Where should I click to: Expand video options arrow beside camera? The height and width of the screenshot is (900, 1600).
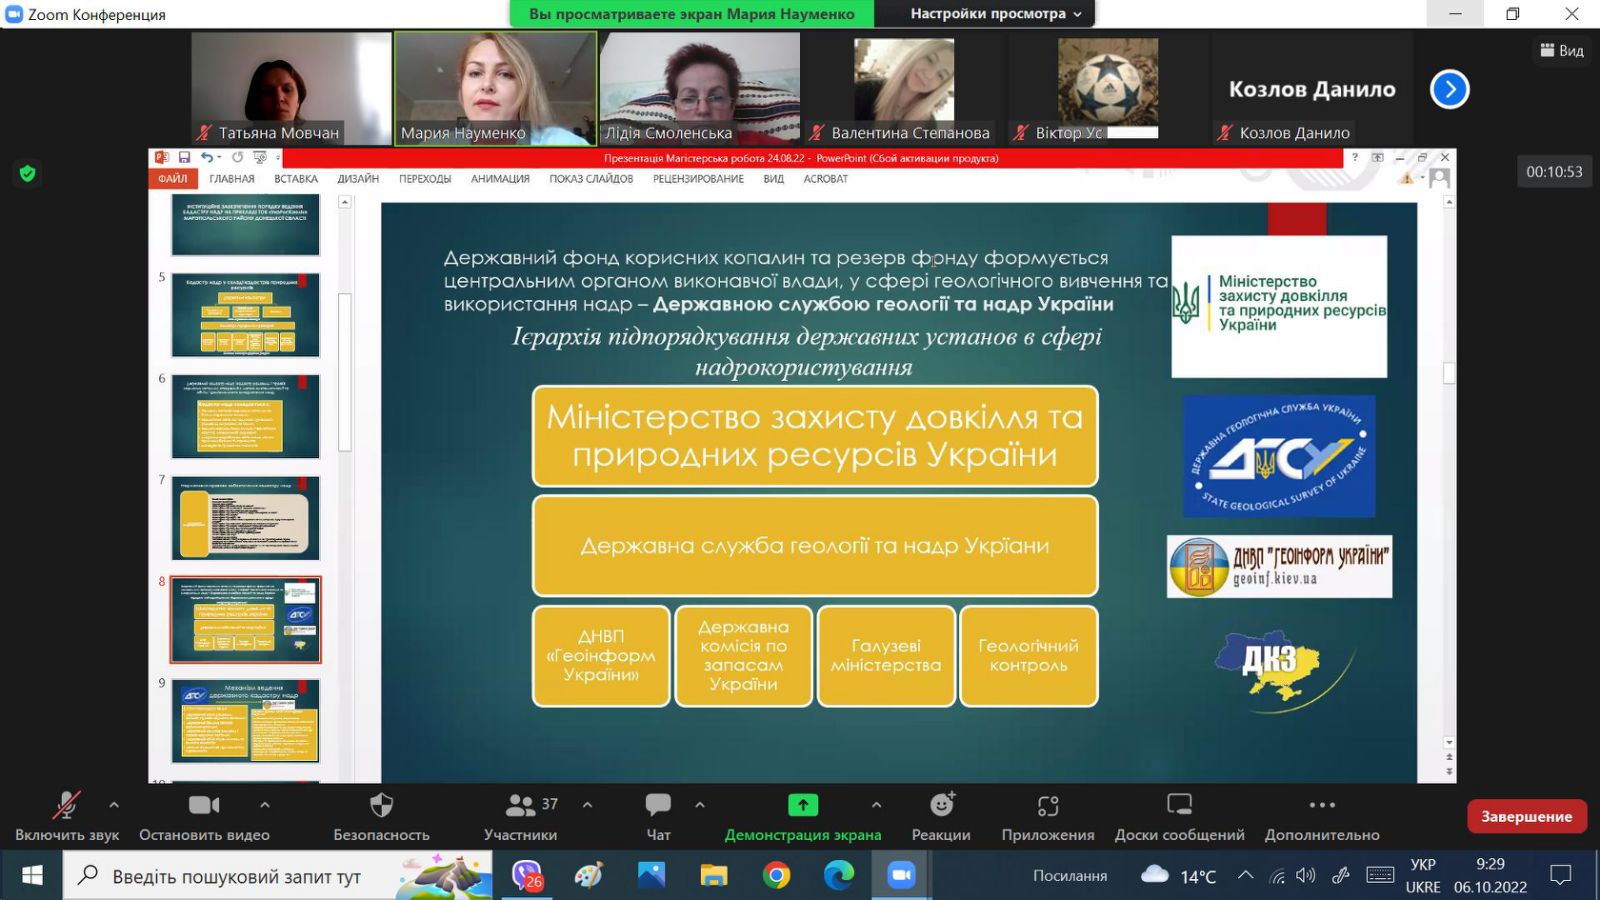pyautogui.click(x=264, y=804)
